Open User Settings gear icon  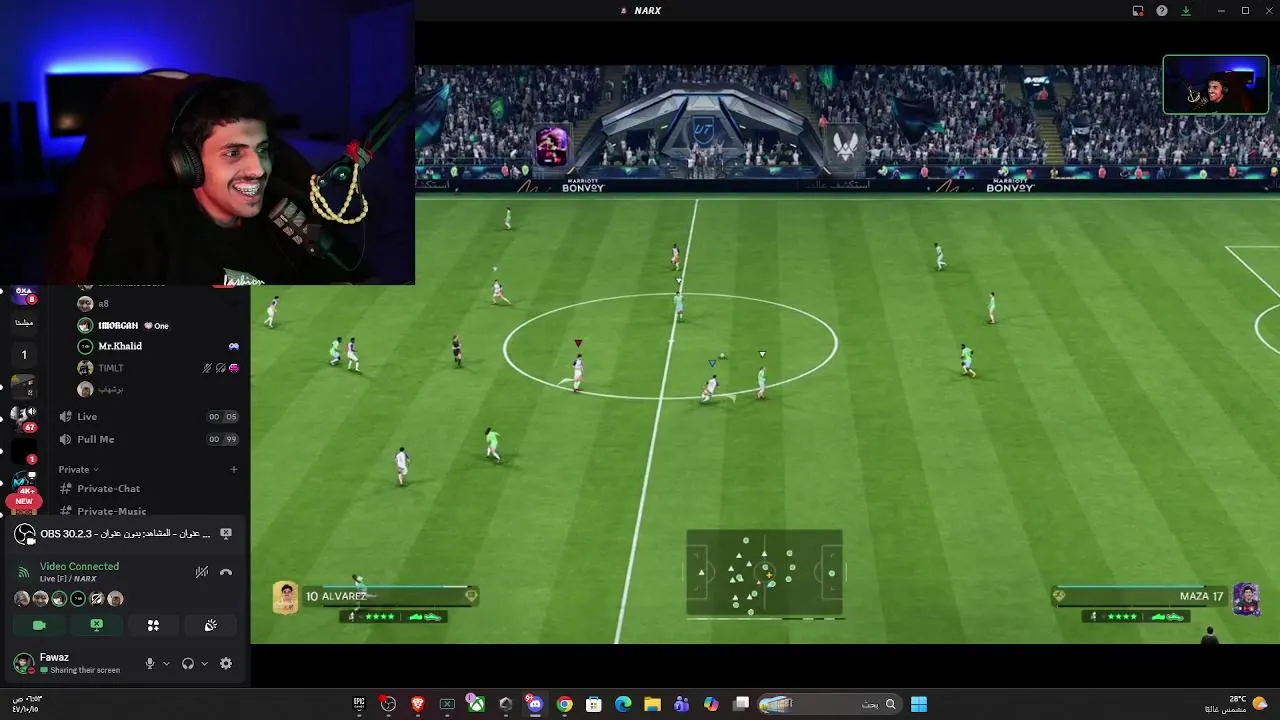coord(226,663)
